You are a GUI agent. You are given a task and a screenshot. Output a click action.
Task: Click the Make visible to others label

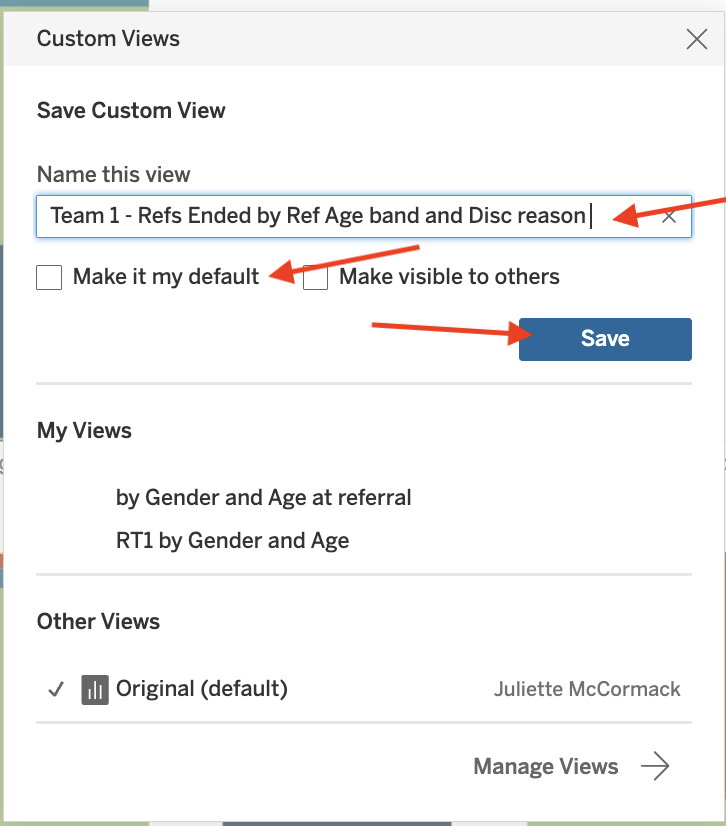coord(449,277)
